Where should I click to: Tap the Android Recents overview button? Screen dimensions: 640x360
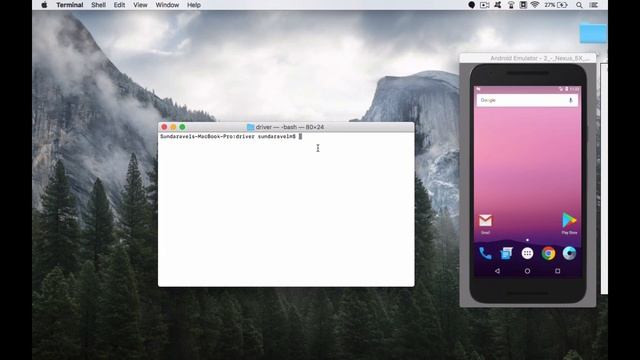tap(558, 271)
